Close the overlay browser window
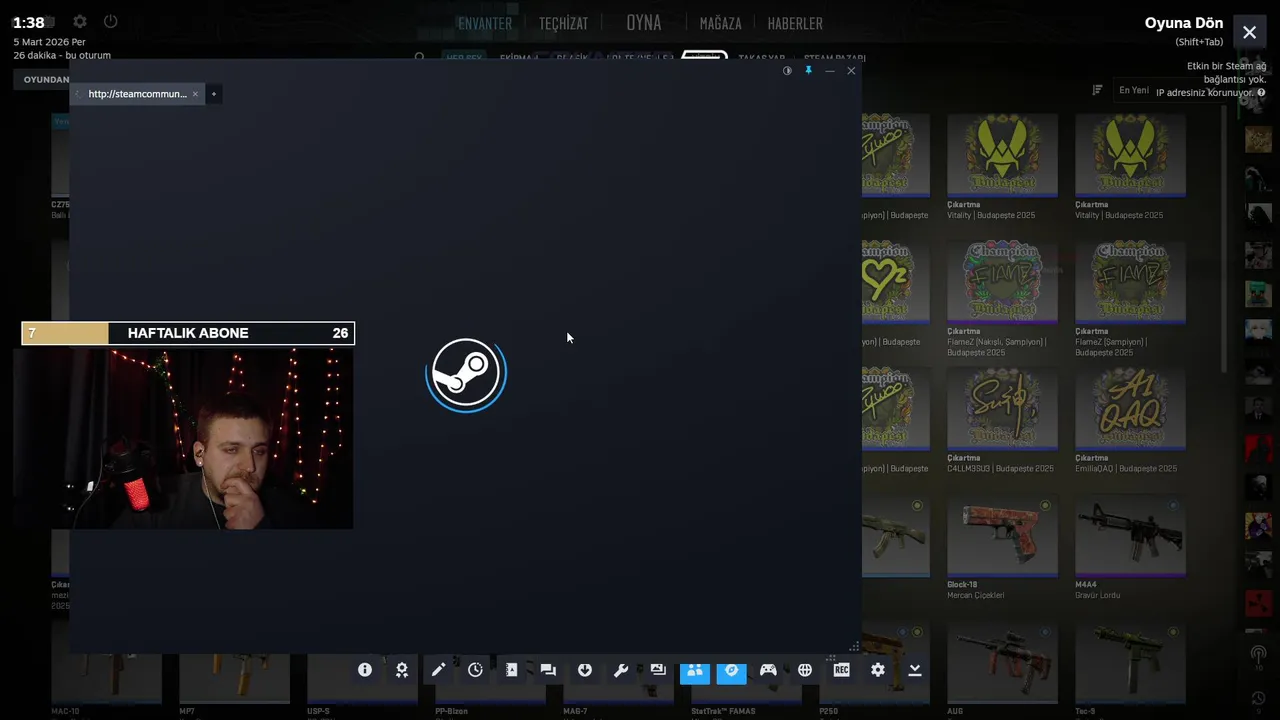 [851, 71]
